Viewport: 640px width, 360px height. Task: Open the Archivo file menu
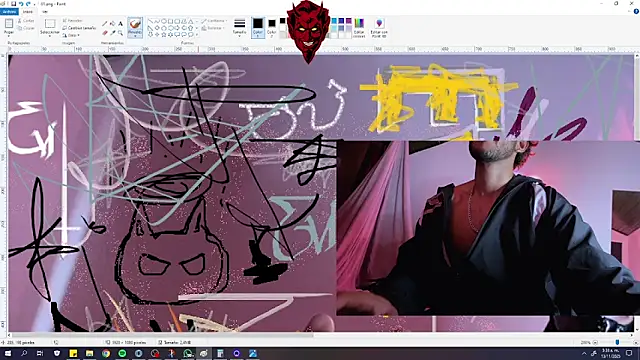pyautogui.click(x=9, y=12)
